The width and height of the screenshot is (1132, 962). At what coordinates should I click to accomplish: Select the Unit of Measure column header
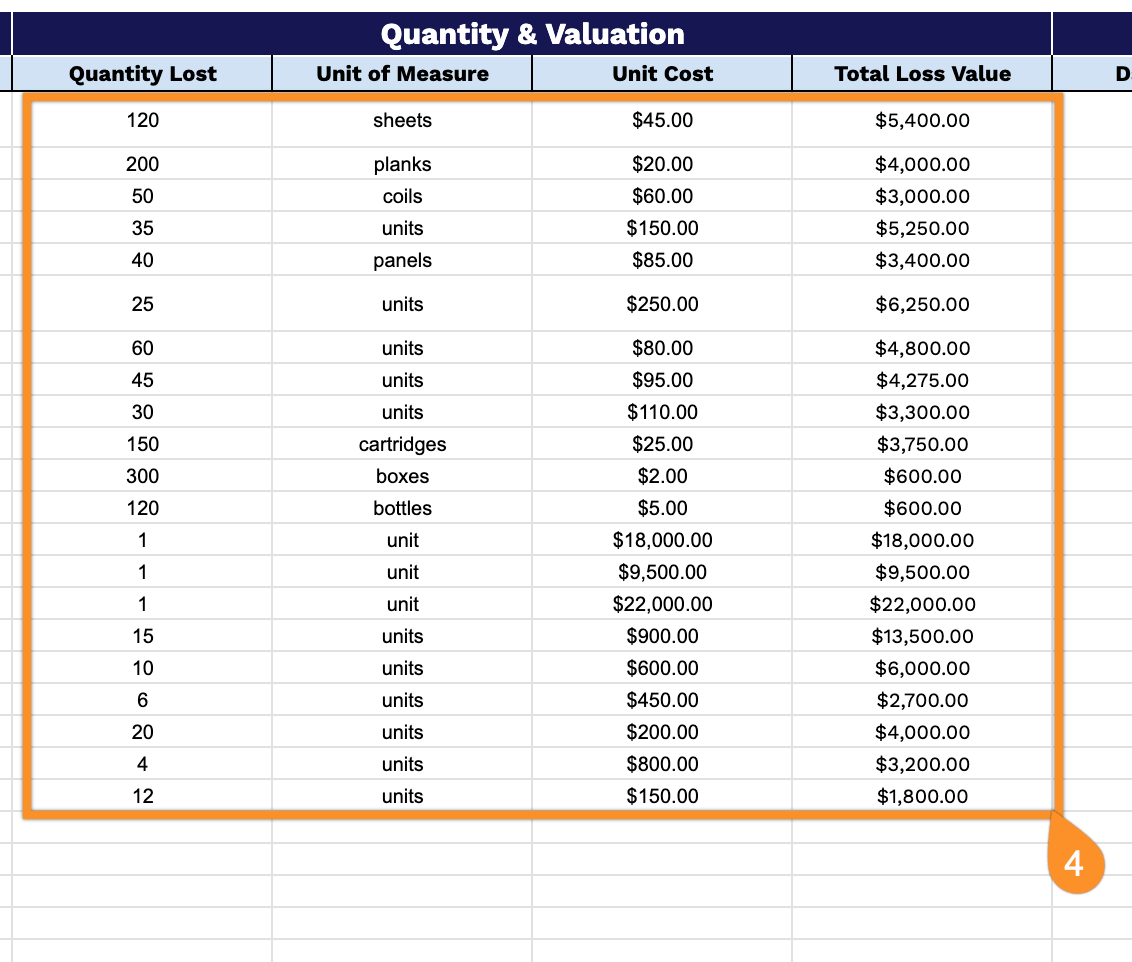click(401, 73)
